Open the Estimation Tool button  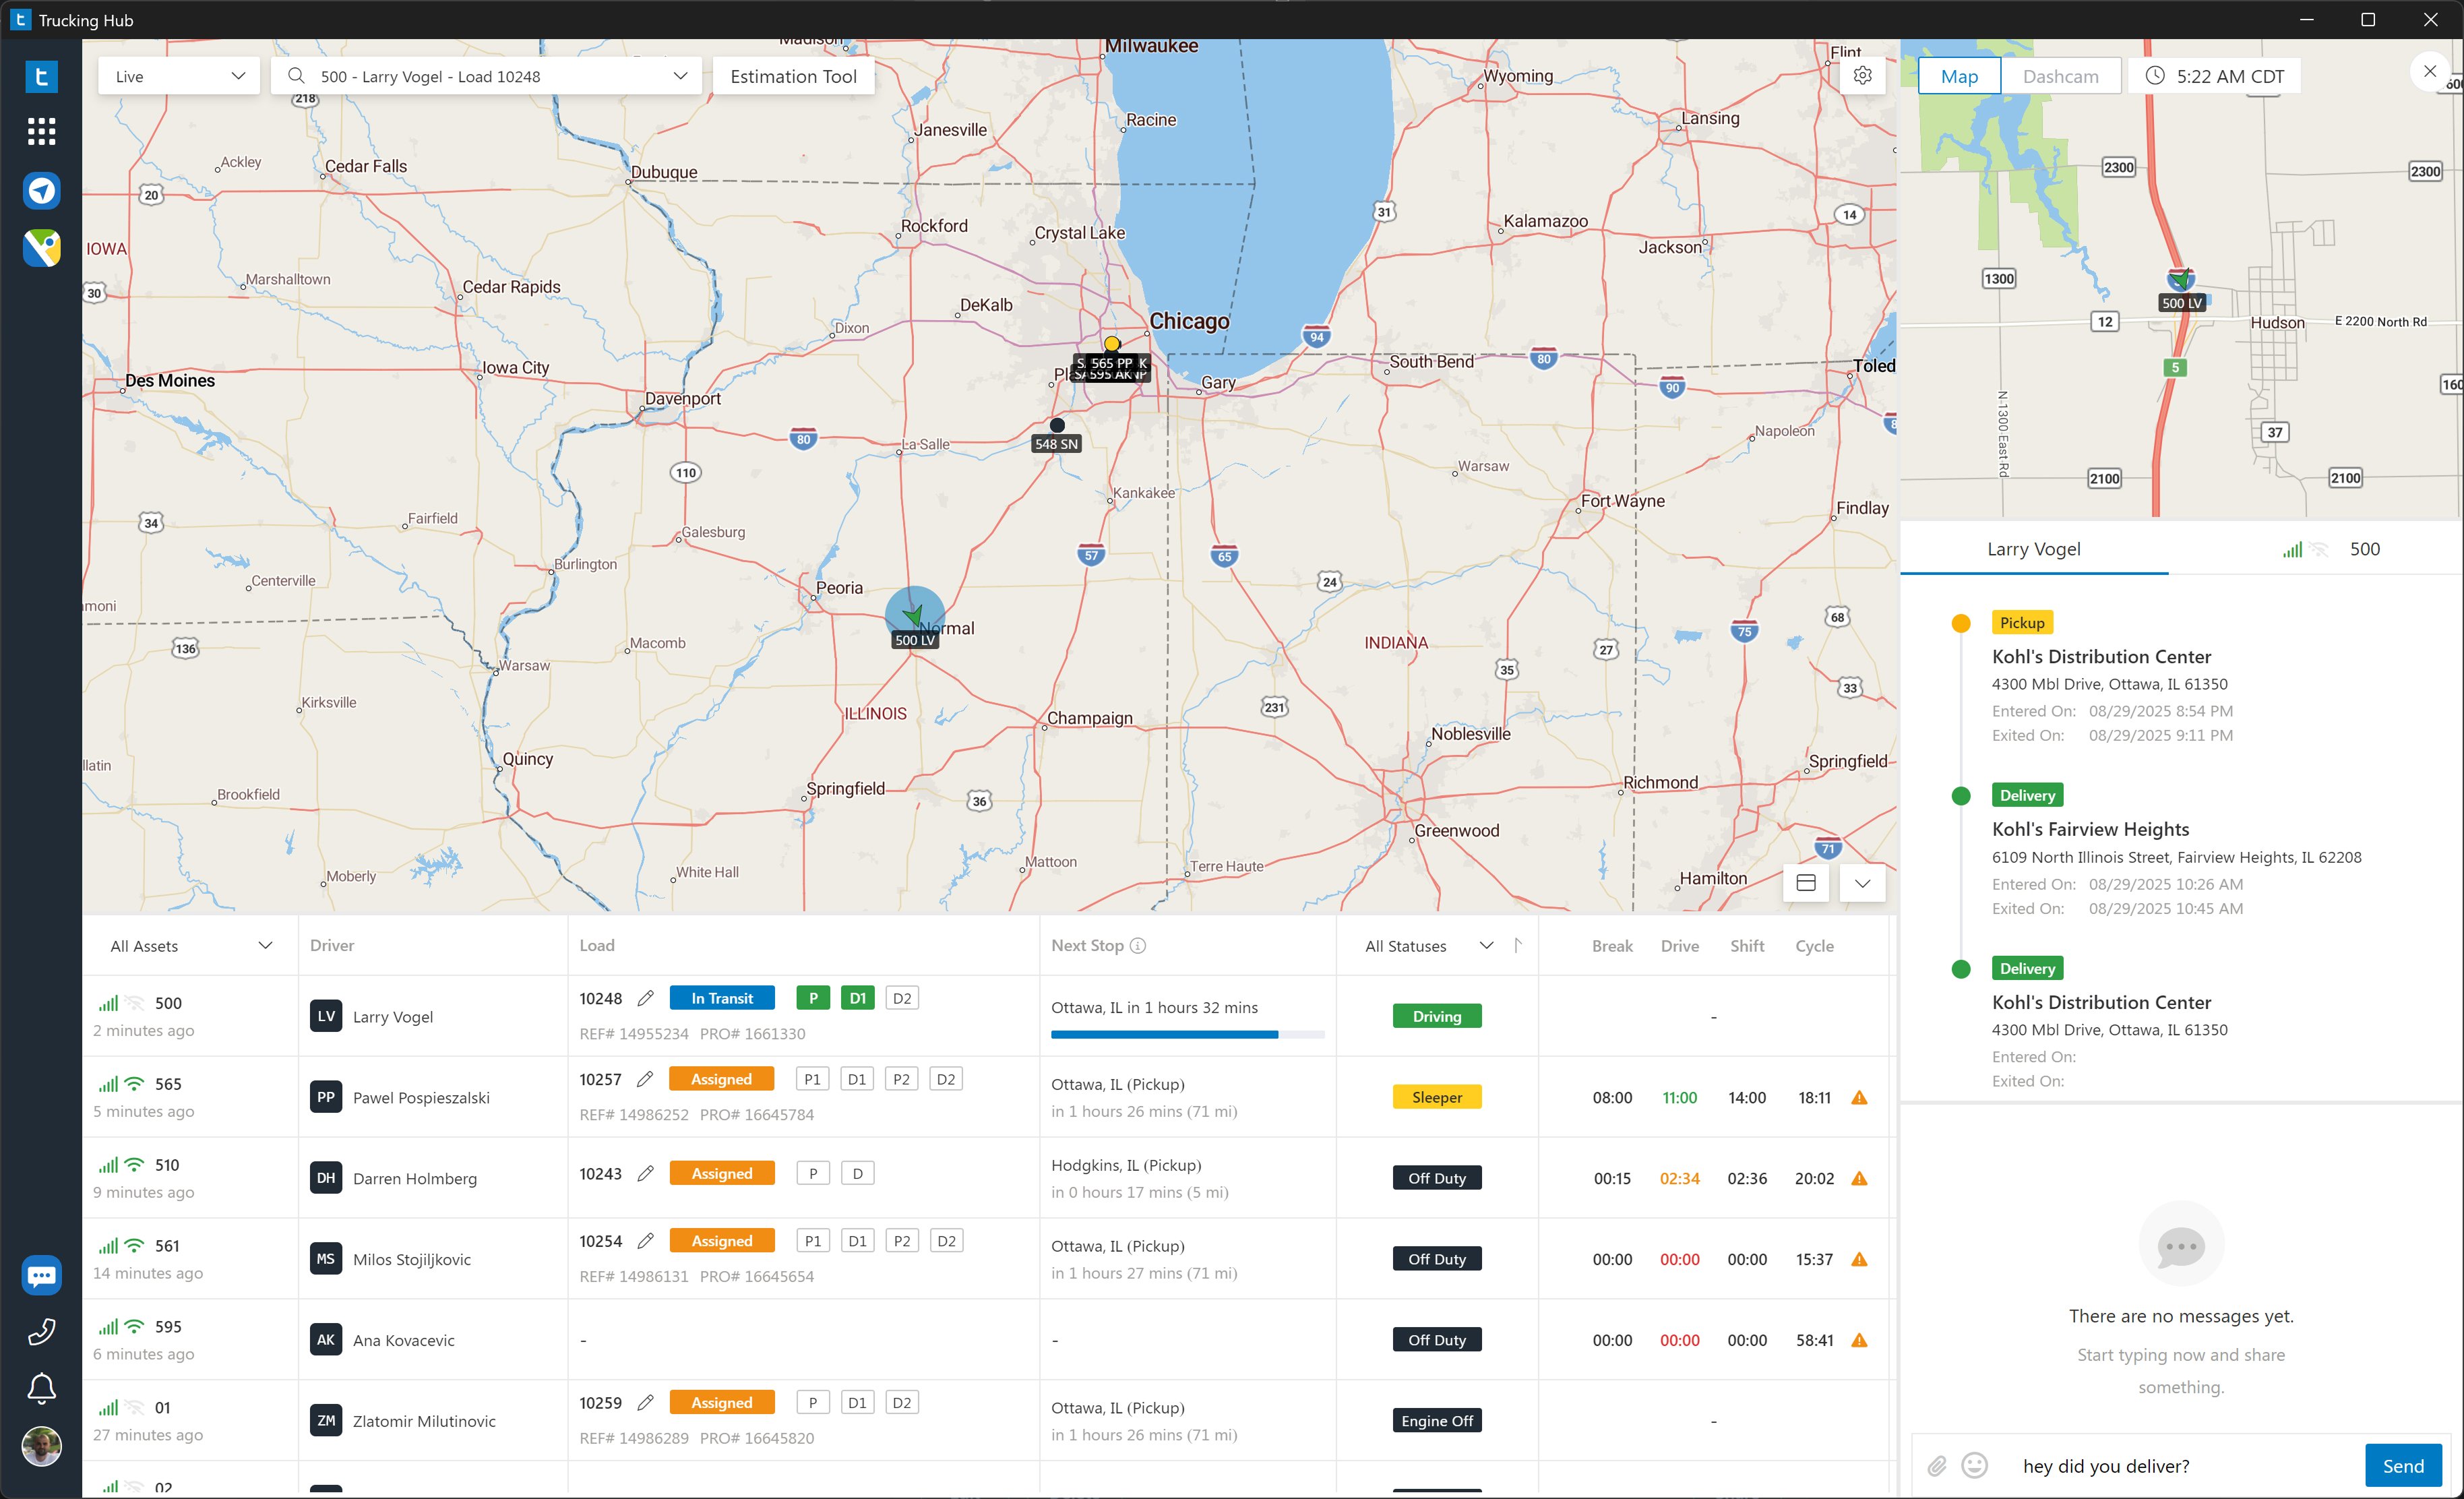coord(793,76)
